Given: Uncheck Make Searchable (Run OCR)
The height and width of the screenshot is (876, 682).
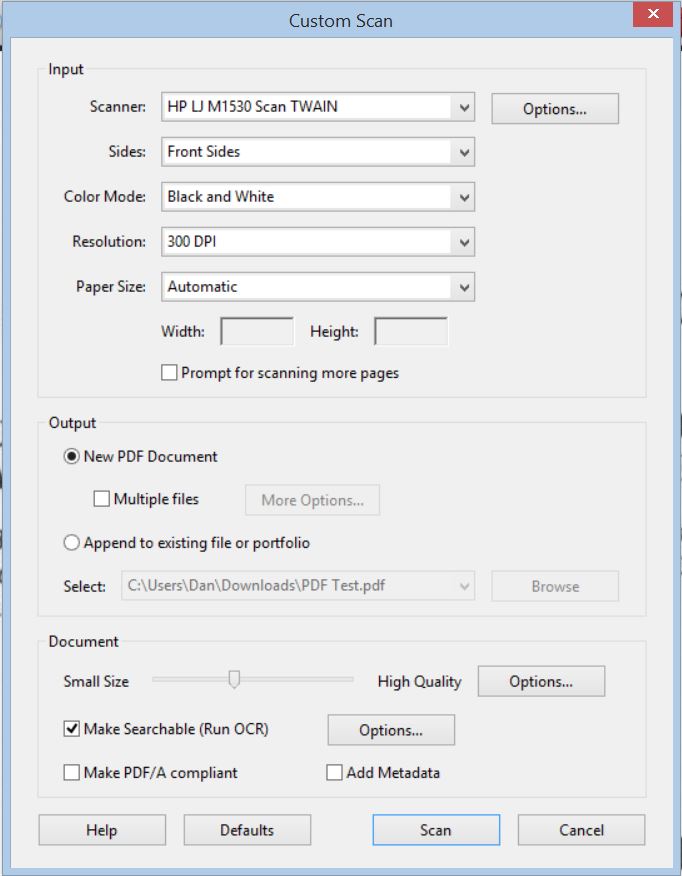Looking at the screenshot, I should click(72, 729).
